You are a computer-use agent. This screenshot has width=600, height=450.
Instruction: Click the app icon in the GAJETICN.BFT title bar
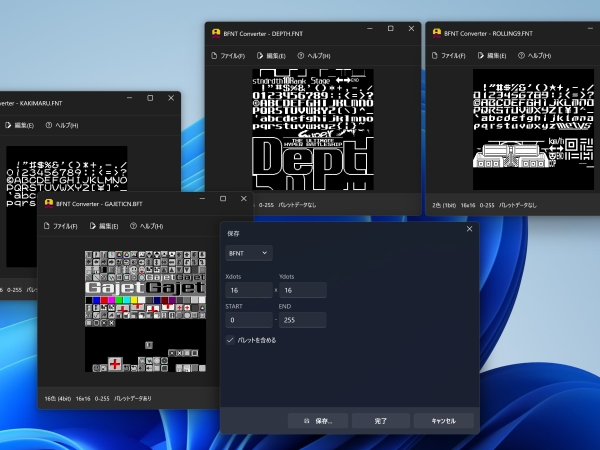(x=49, y=204)
